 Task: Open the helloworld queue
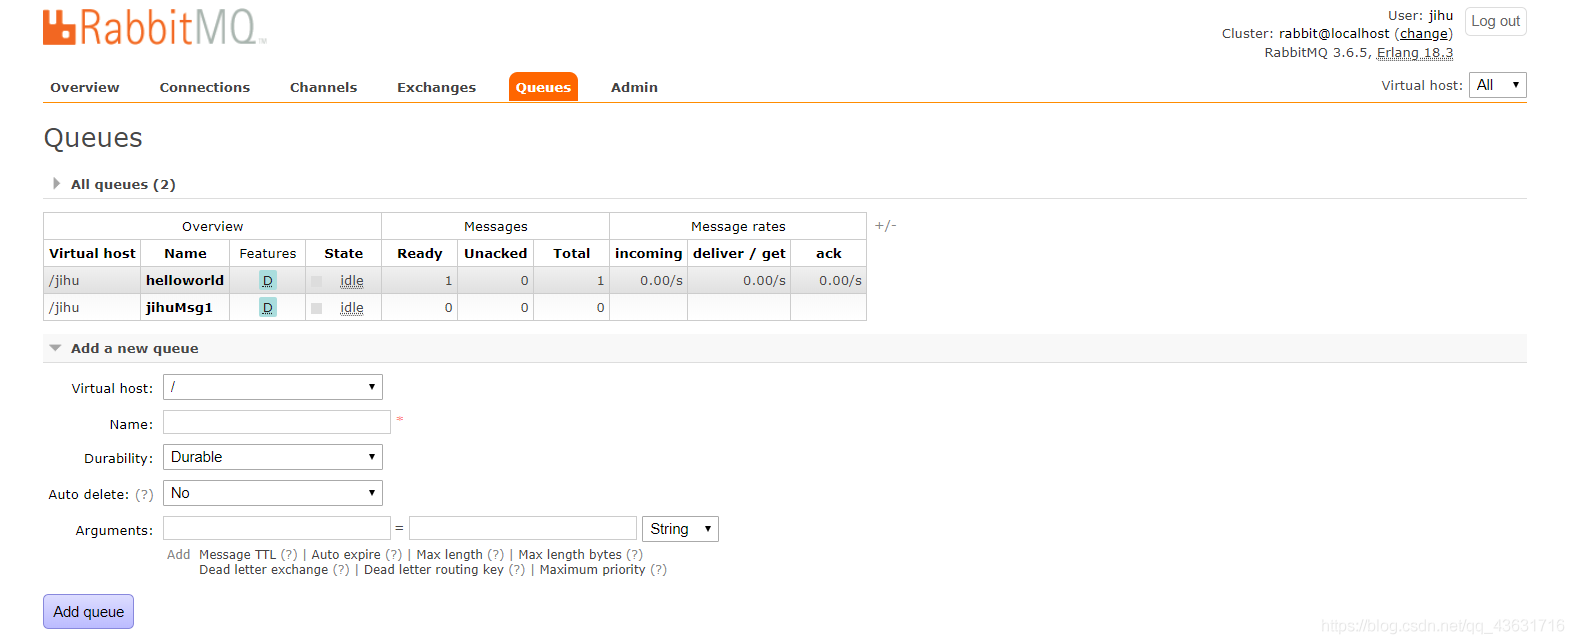(x=185, y=281)
